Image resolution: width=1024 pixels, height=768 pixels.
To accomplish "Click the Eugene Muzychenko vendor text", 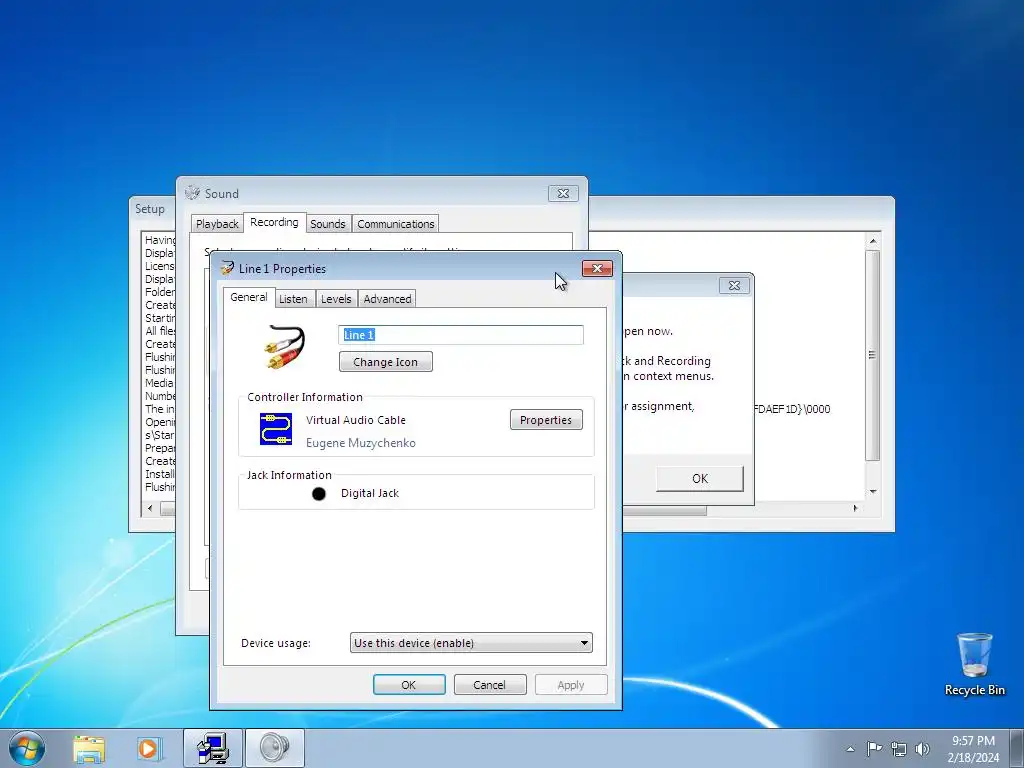I will click(x=360, y=443).
